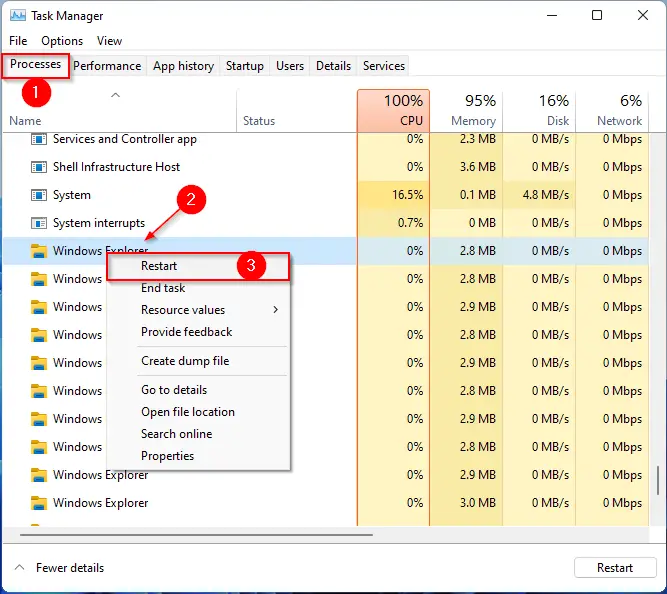The width and height of the screenshot is (667, 594).
Task: Switch to the Processes tab
Action: [36, 65]
